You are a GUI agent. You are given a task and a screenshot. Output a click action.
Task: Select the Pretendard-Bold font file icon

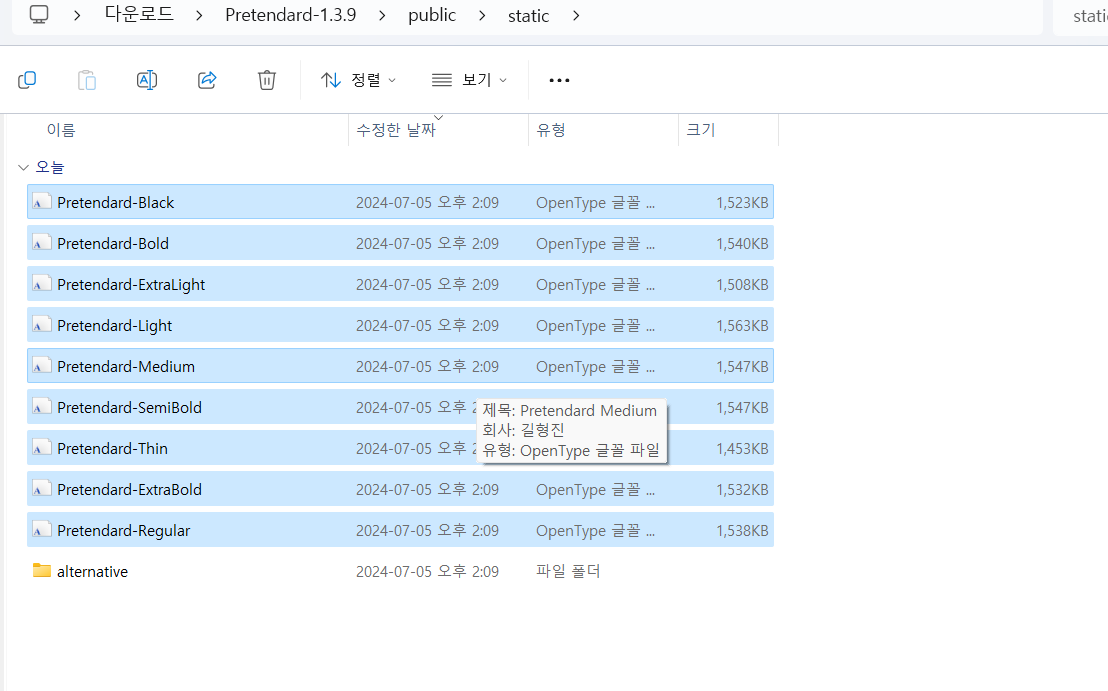coord(42,243)
